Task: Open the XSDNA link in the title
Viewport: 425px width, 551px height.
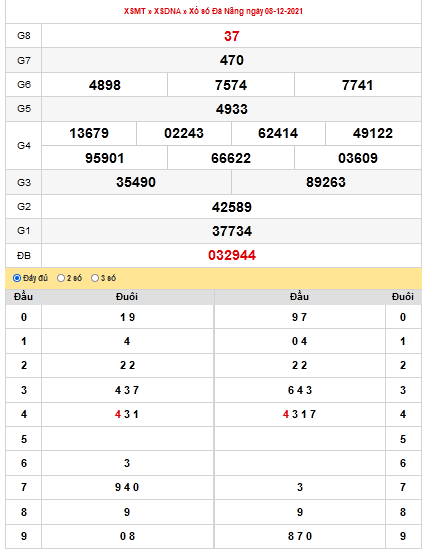Action: pos(167,11)
